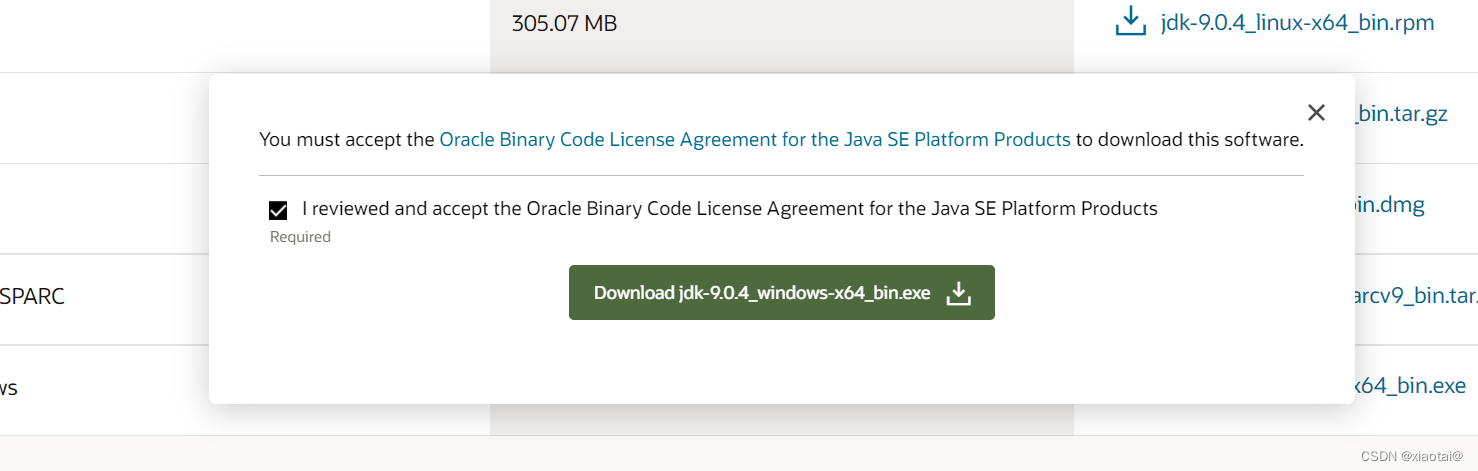1478x471 pixels.
Task: Click Download jdk-9.0.4_windows-x64_bin.exe button
Action: tap(782, 293)
